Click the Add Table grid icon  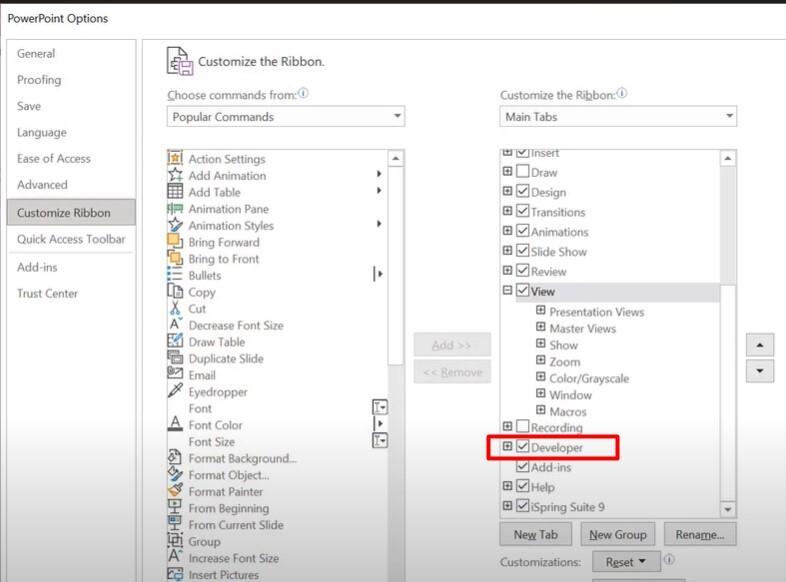click(x=175, y=191)
